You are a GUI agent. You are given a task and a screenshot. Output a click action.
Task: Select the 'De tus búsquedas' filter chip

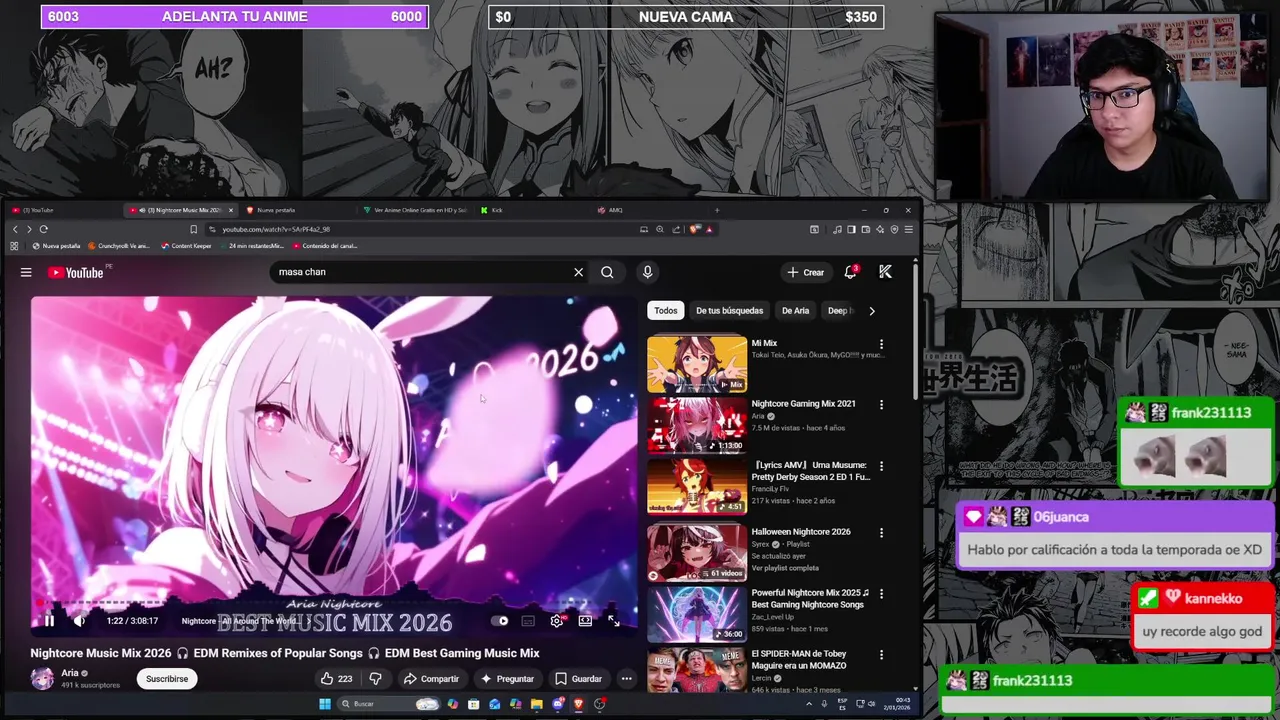(x=729, y=311)
